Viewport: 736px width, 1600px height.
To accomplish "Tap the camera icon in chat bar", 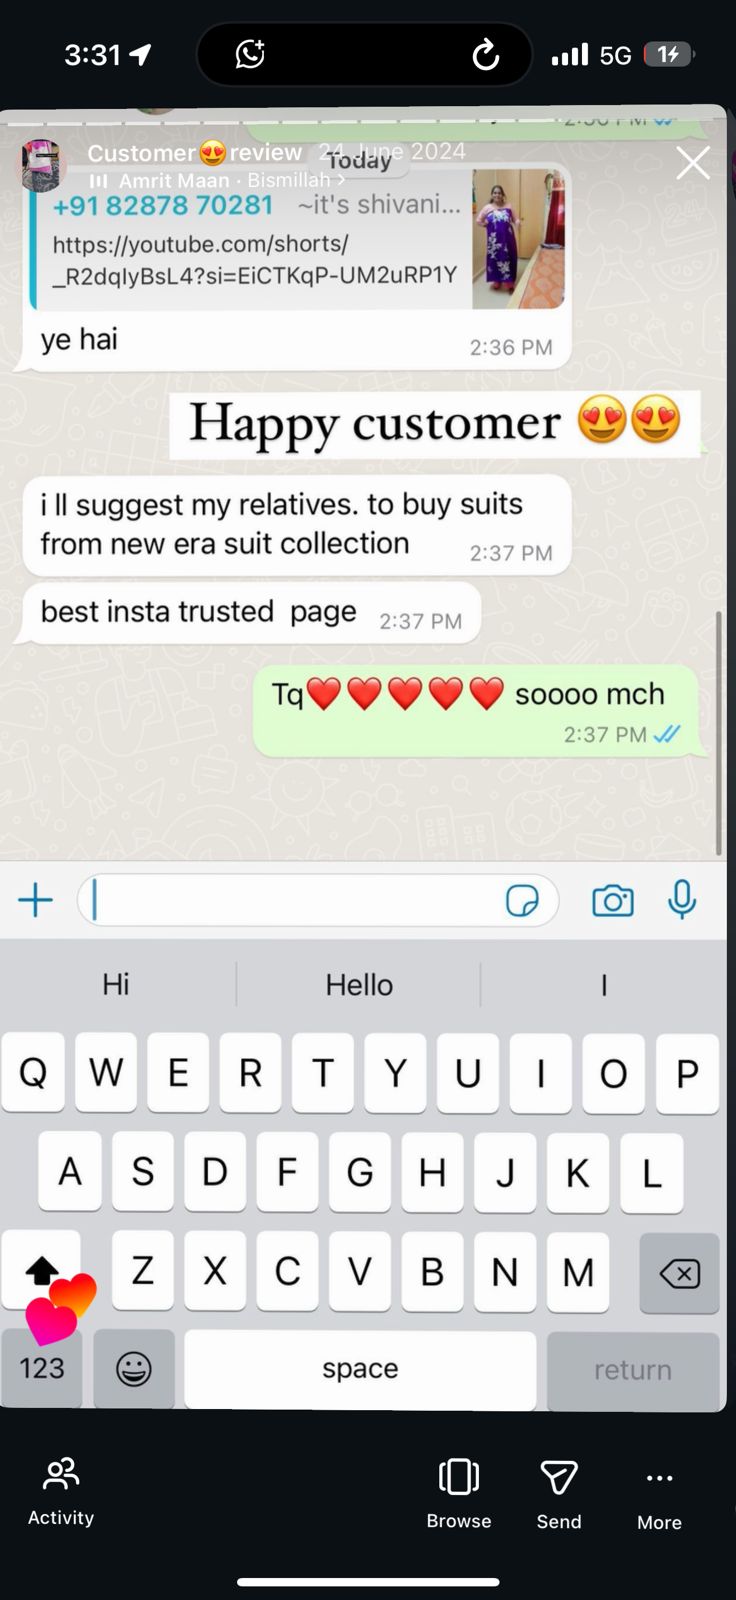I will point(613,900).
